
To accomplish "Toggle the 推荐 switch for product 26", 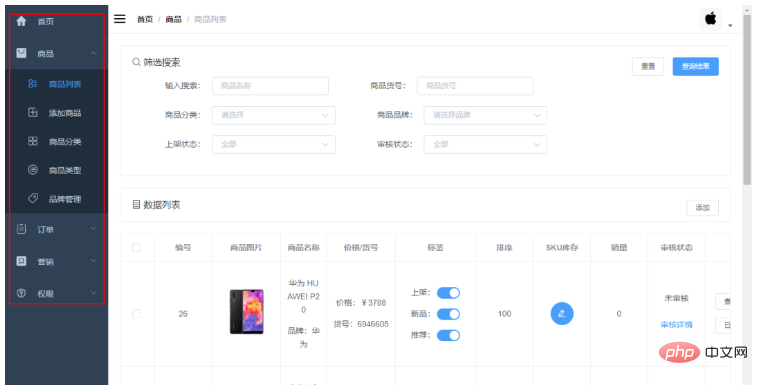I will [x=448, y=335].
